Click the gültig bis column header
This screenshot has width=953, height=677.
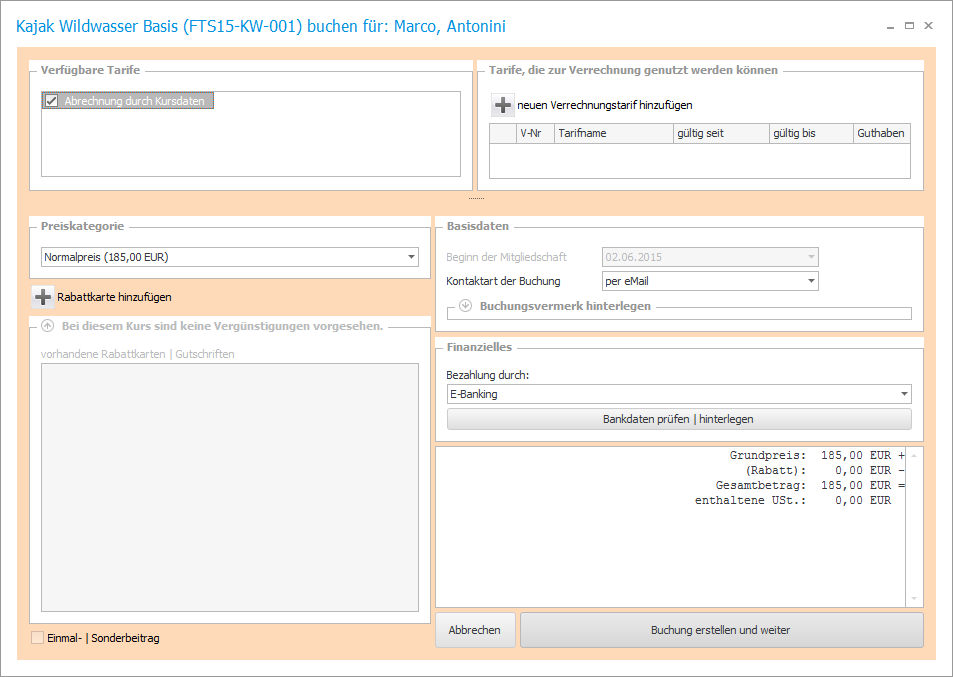[x=810, y=133]
